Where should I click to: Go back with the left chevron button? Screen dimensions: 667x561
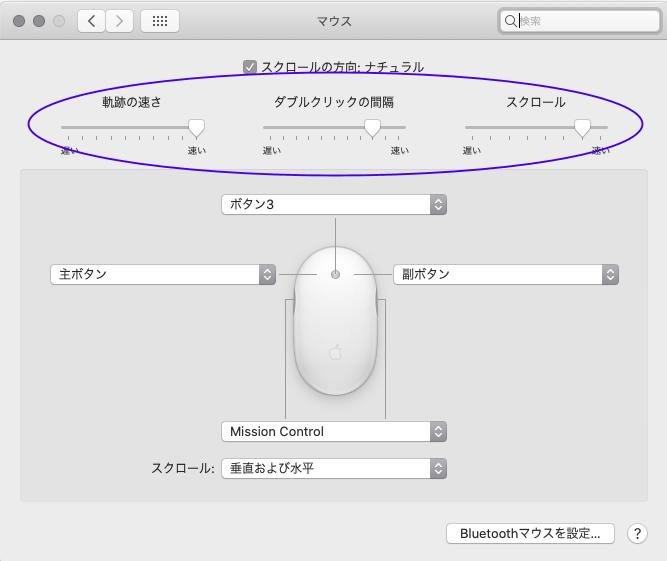coord(91,21)
